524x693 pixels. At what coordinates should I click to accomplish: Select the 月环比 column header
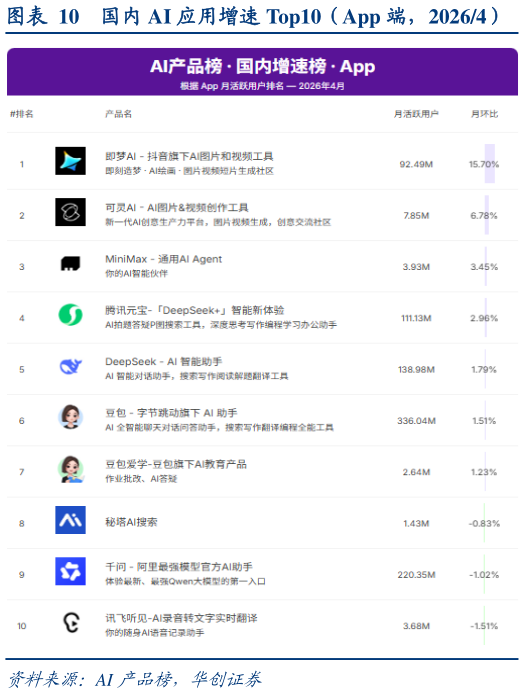click(484, 114)
